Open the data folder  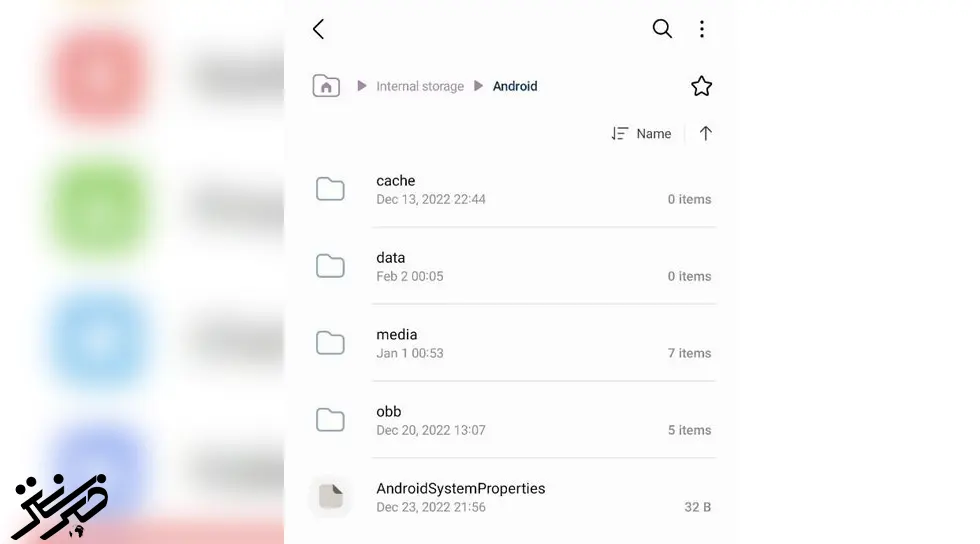pyautogui.click(x=513, y=266)
